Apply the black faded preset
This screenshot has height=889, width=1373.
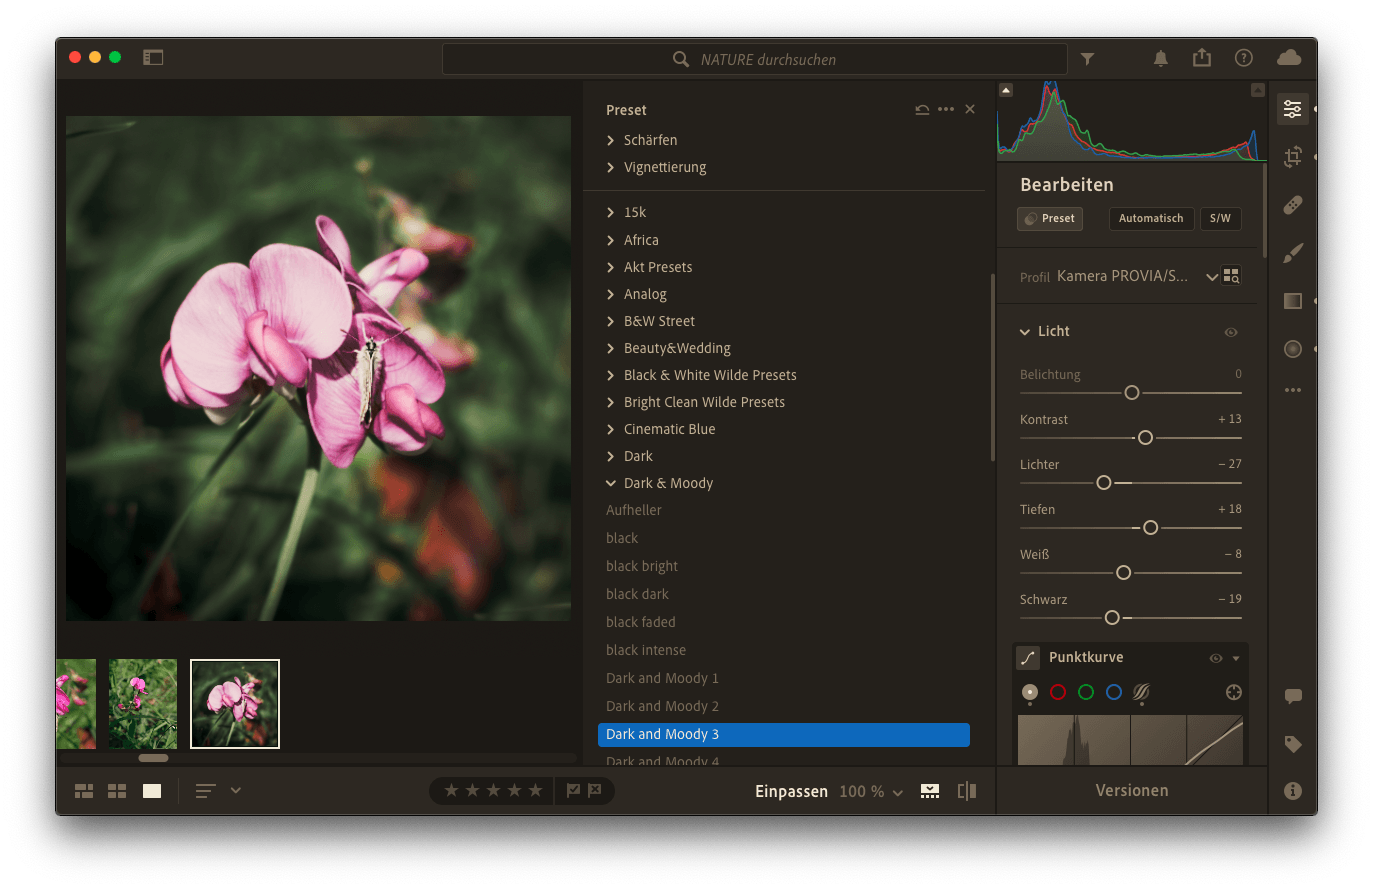click(641, 622)
